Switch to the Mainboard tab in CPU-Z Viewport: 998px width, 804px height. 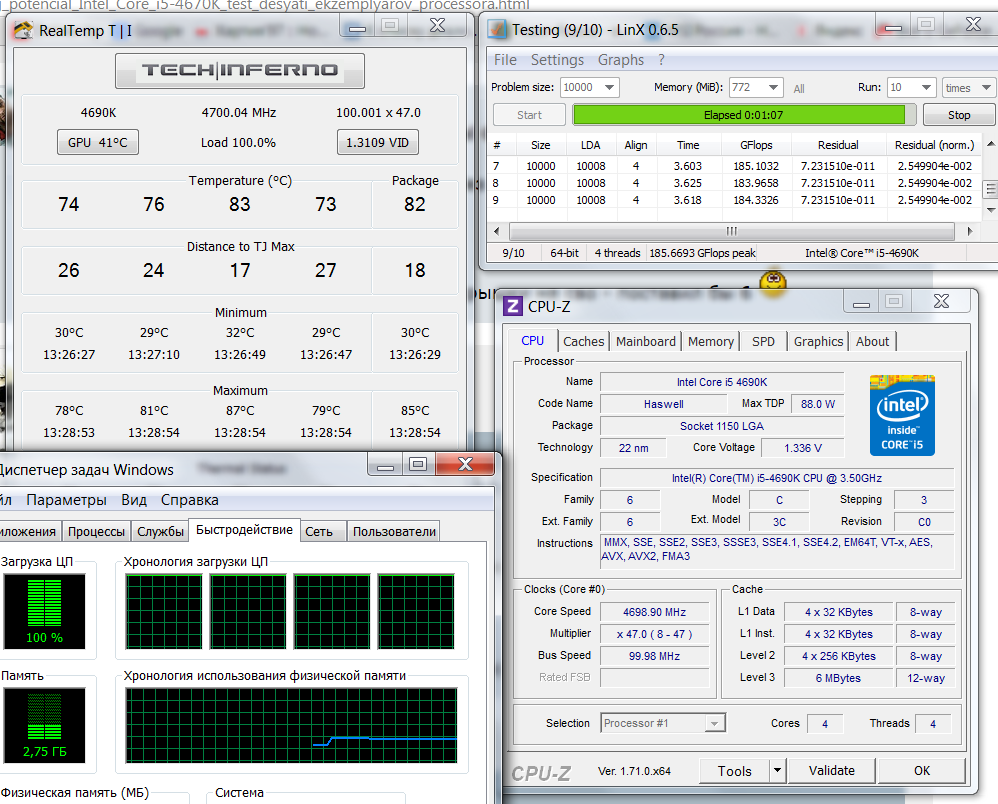coord(645,342)
